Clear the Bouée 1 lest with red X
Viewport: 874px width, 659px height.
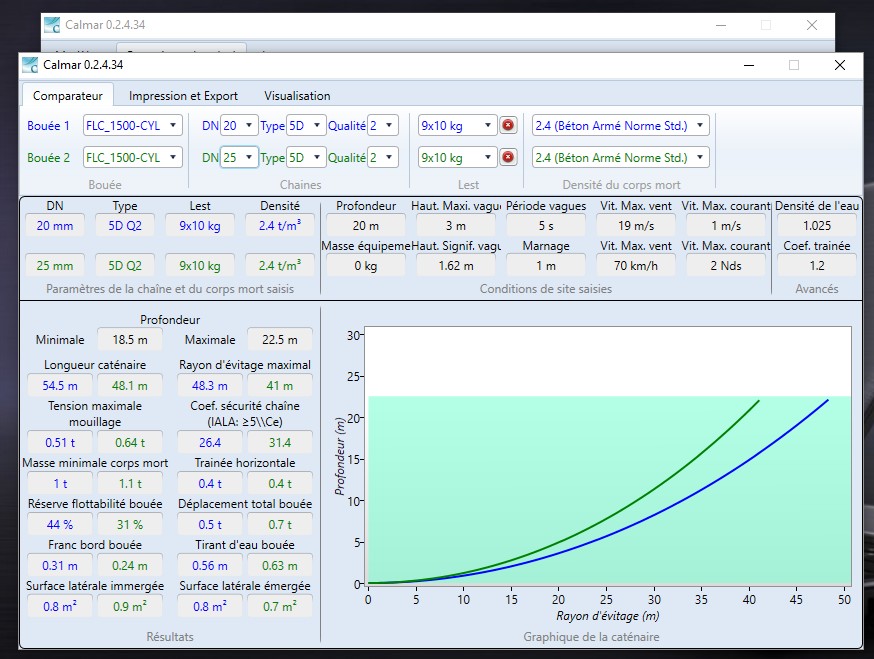[x=508, y=126]
